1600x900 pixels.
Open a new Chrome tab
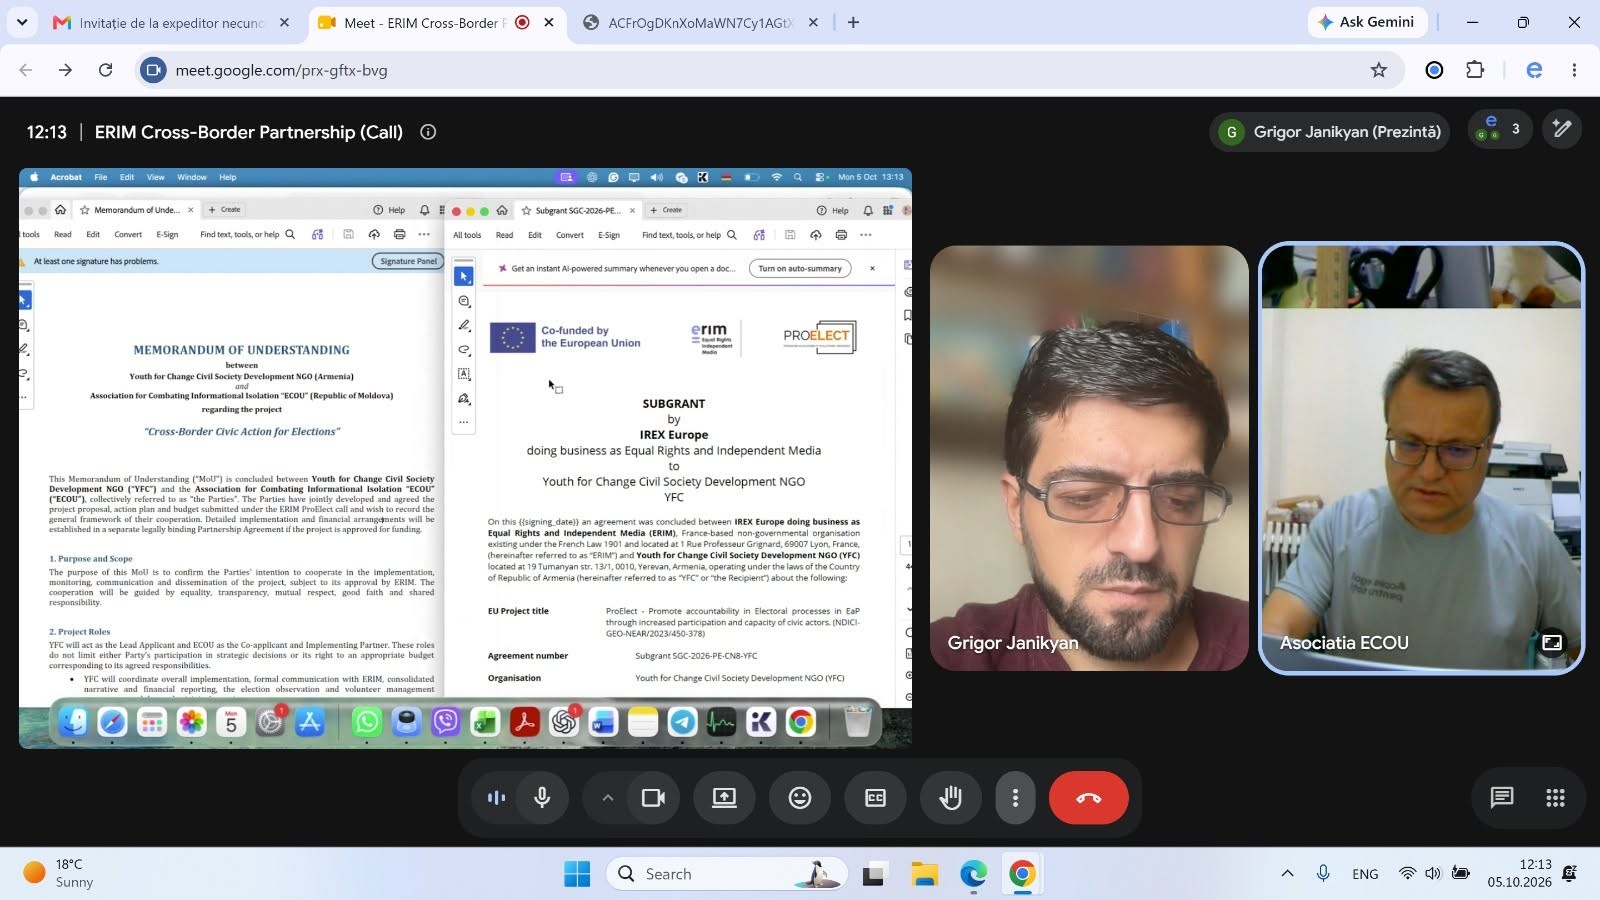[x=853, y=22]
